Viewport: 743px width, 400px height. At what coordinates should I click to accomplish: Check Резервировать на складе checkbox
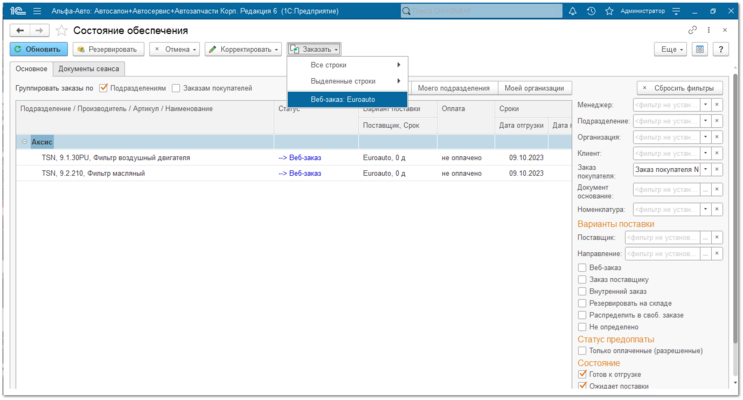[582, 303]
